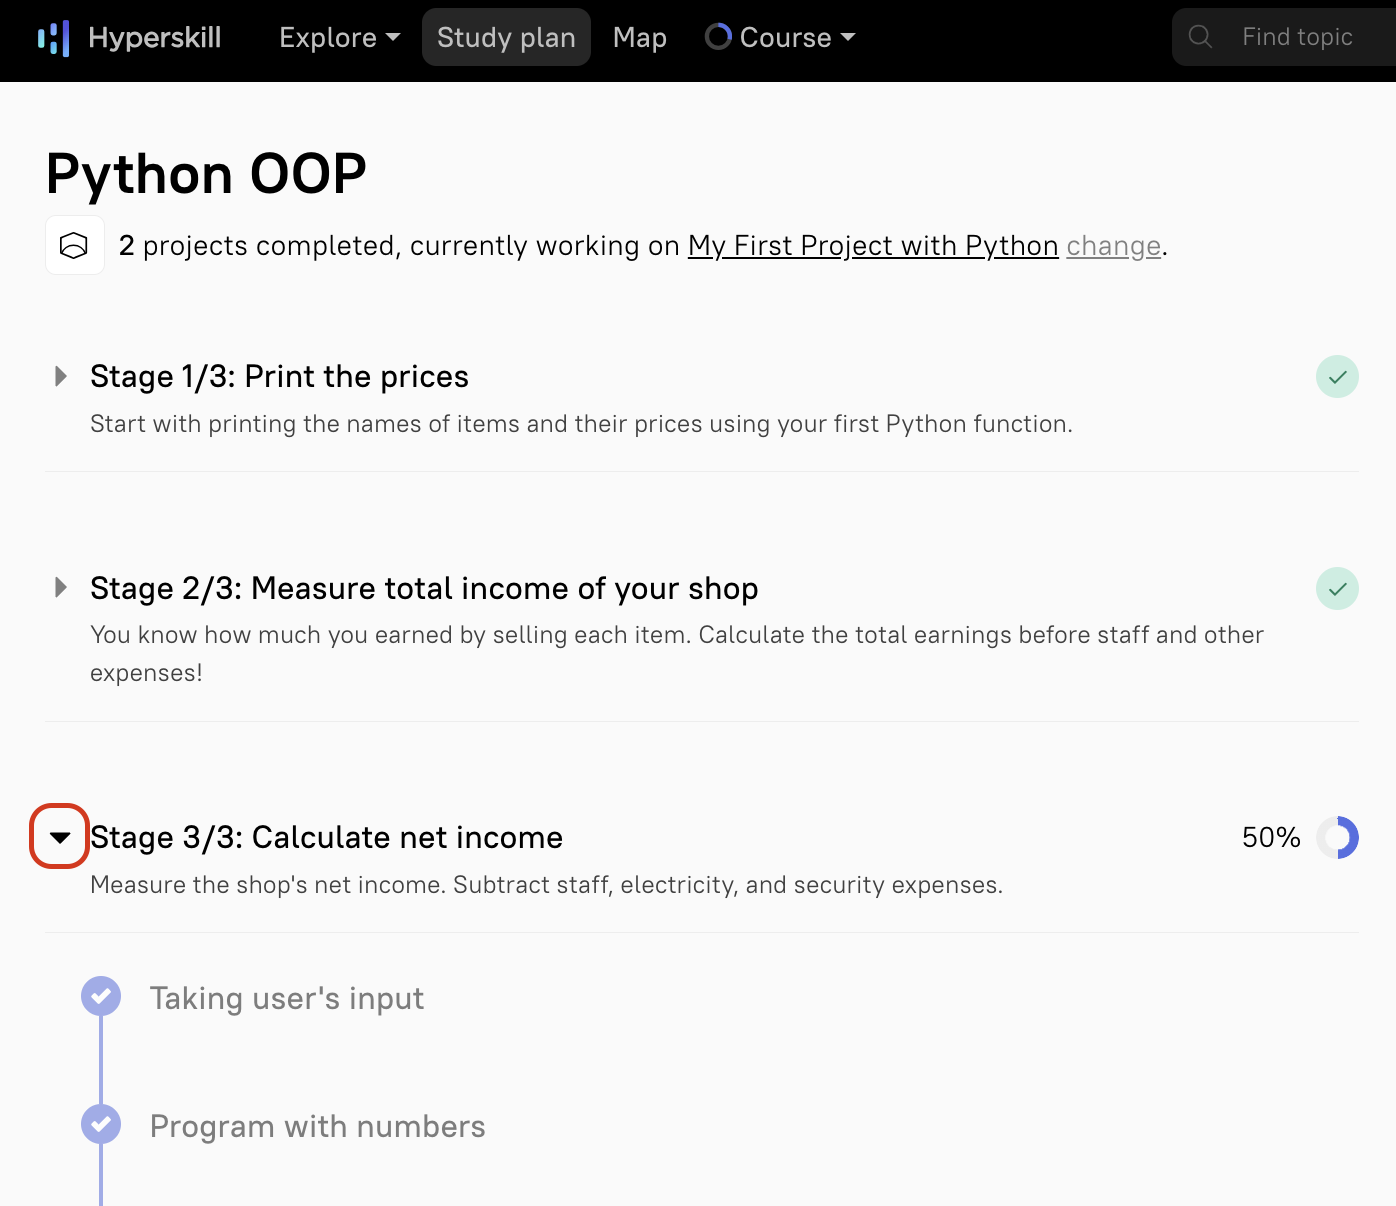The width and height of the screenshot is (1396, 1206).
Task: Collapse Stage 3/3 Calculate net income
Action: tap(60, 837)
